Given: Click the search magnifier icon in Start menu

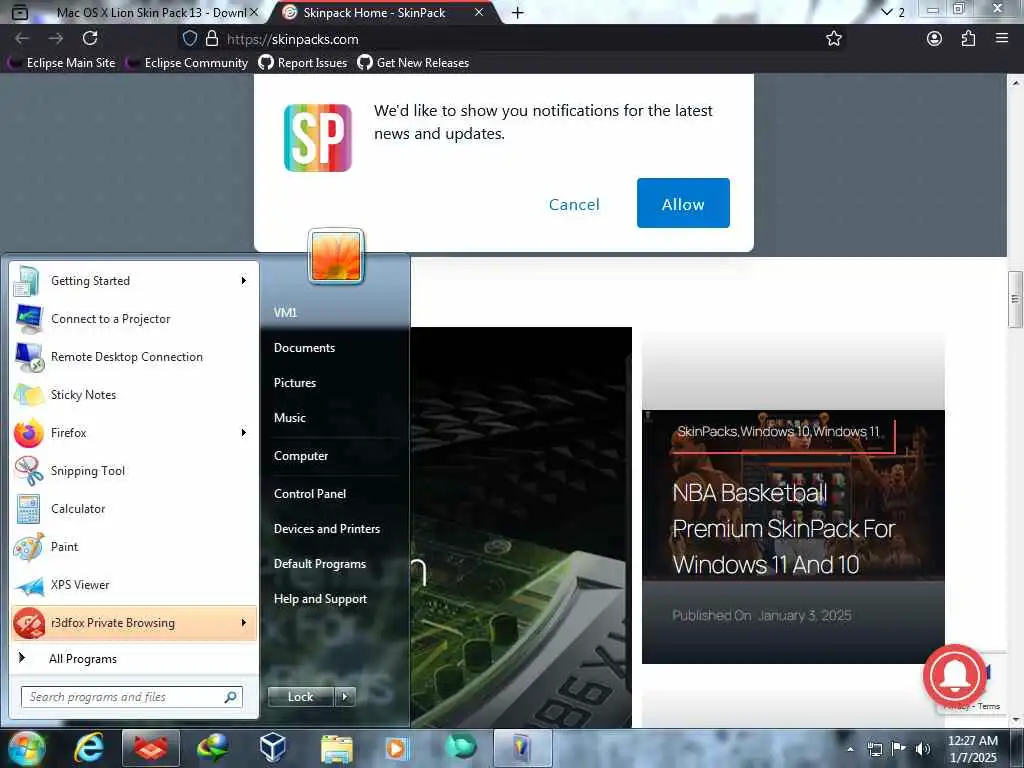Looking at the screenshot, I should pos(231,697).
